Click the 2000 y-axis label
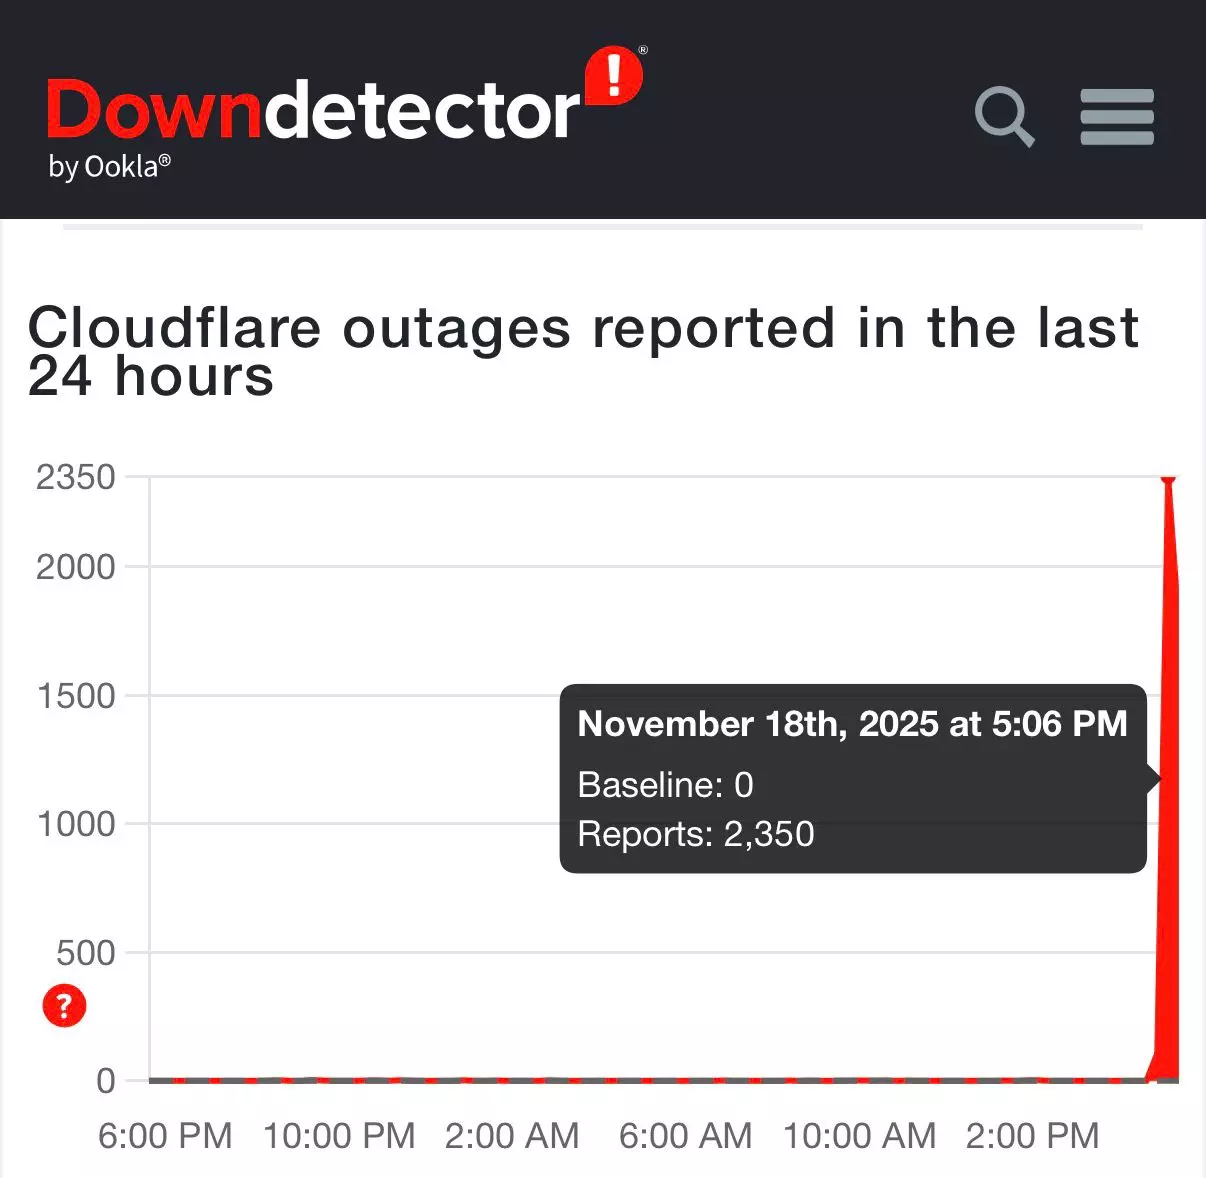Screen dimensions: 1206x1178 click(x=76, y=567)
